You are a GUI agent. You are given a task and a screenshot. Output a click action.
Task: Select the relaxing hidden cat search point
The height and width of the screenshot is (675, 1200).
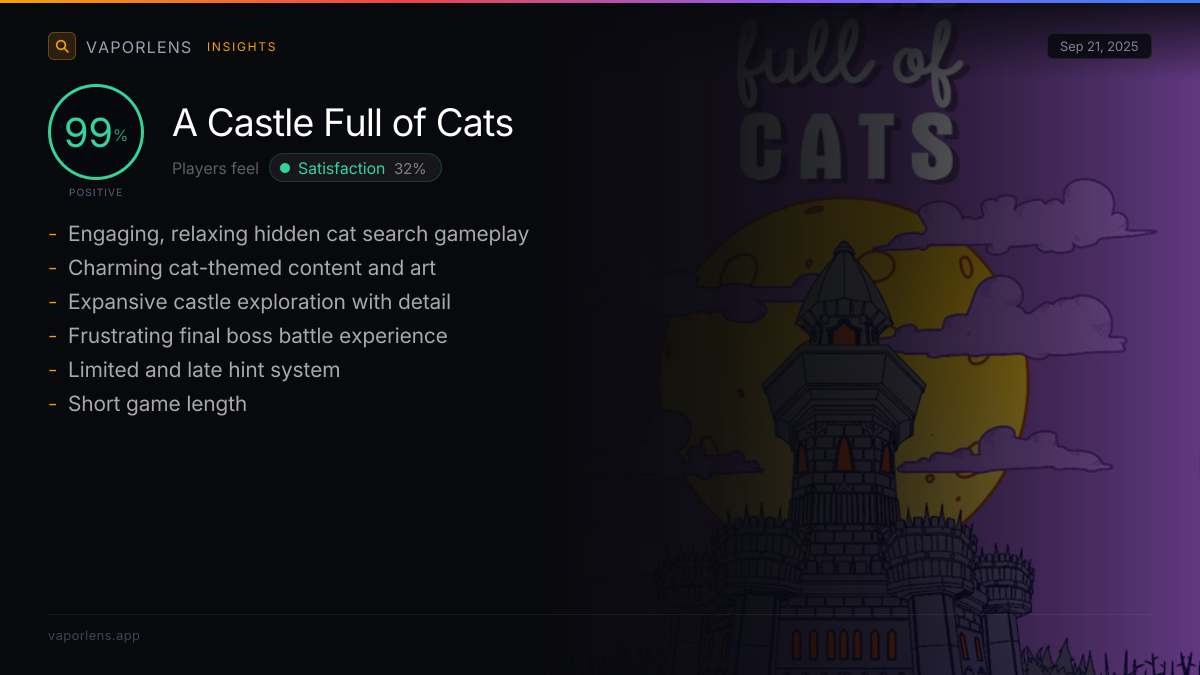point(298,234)
